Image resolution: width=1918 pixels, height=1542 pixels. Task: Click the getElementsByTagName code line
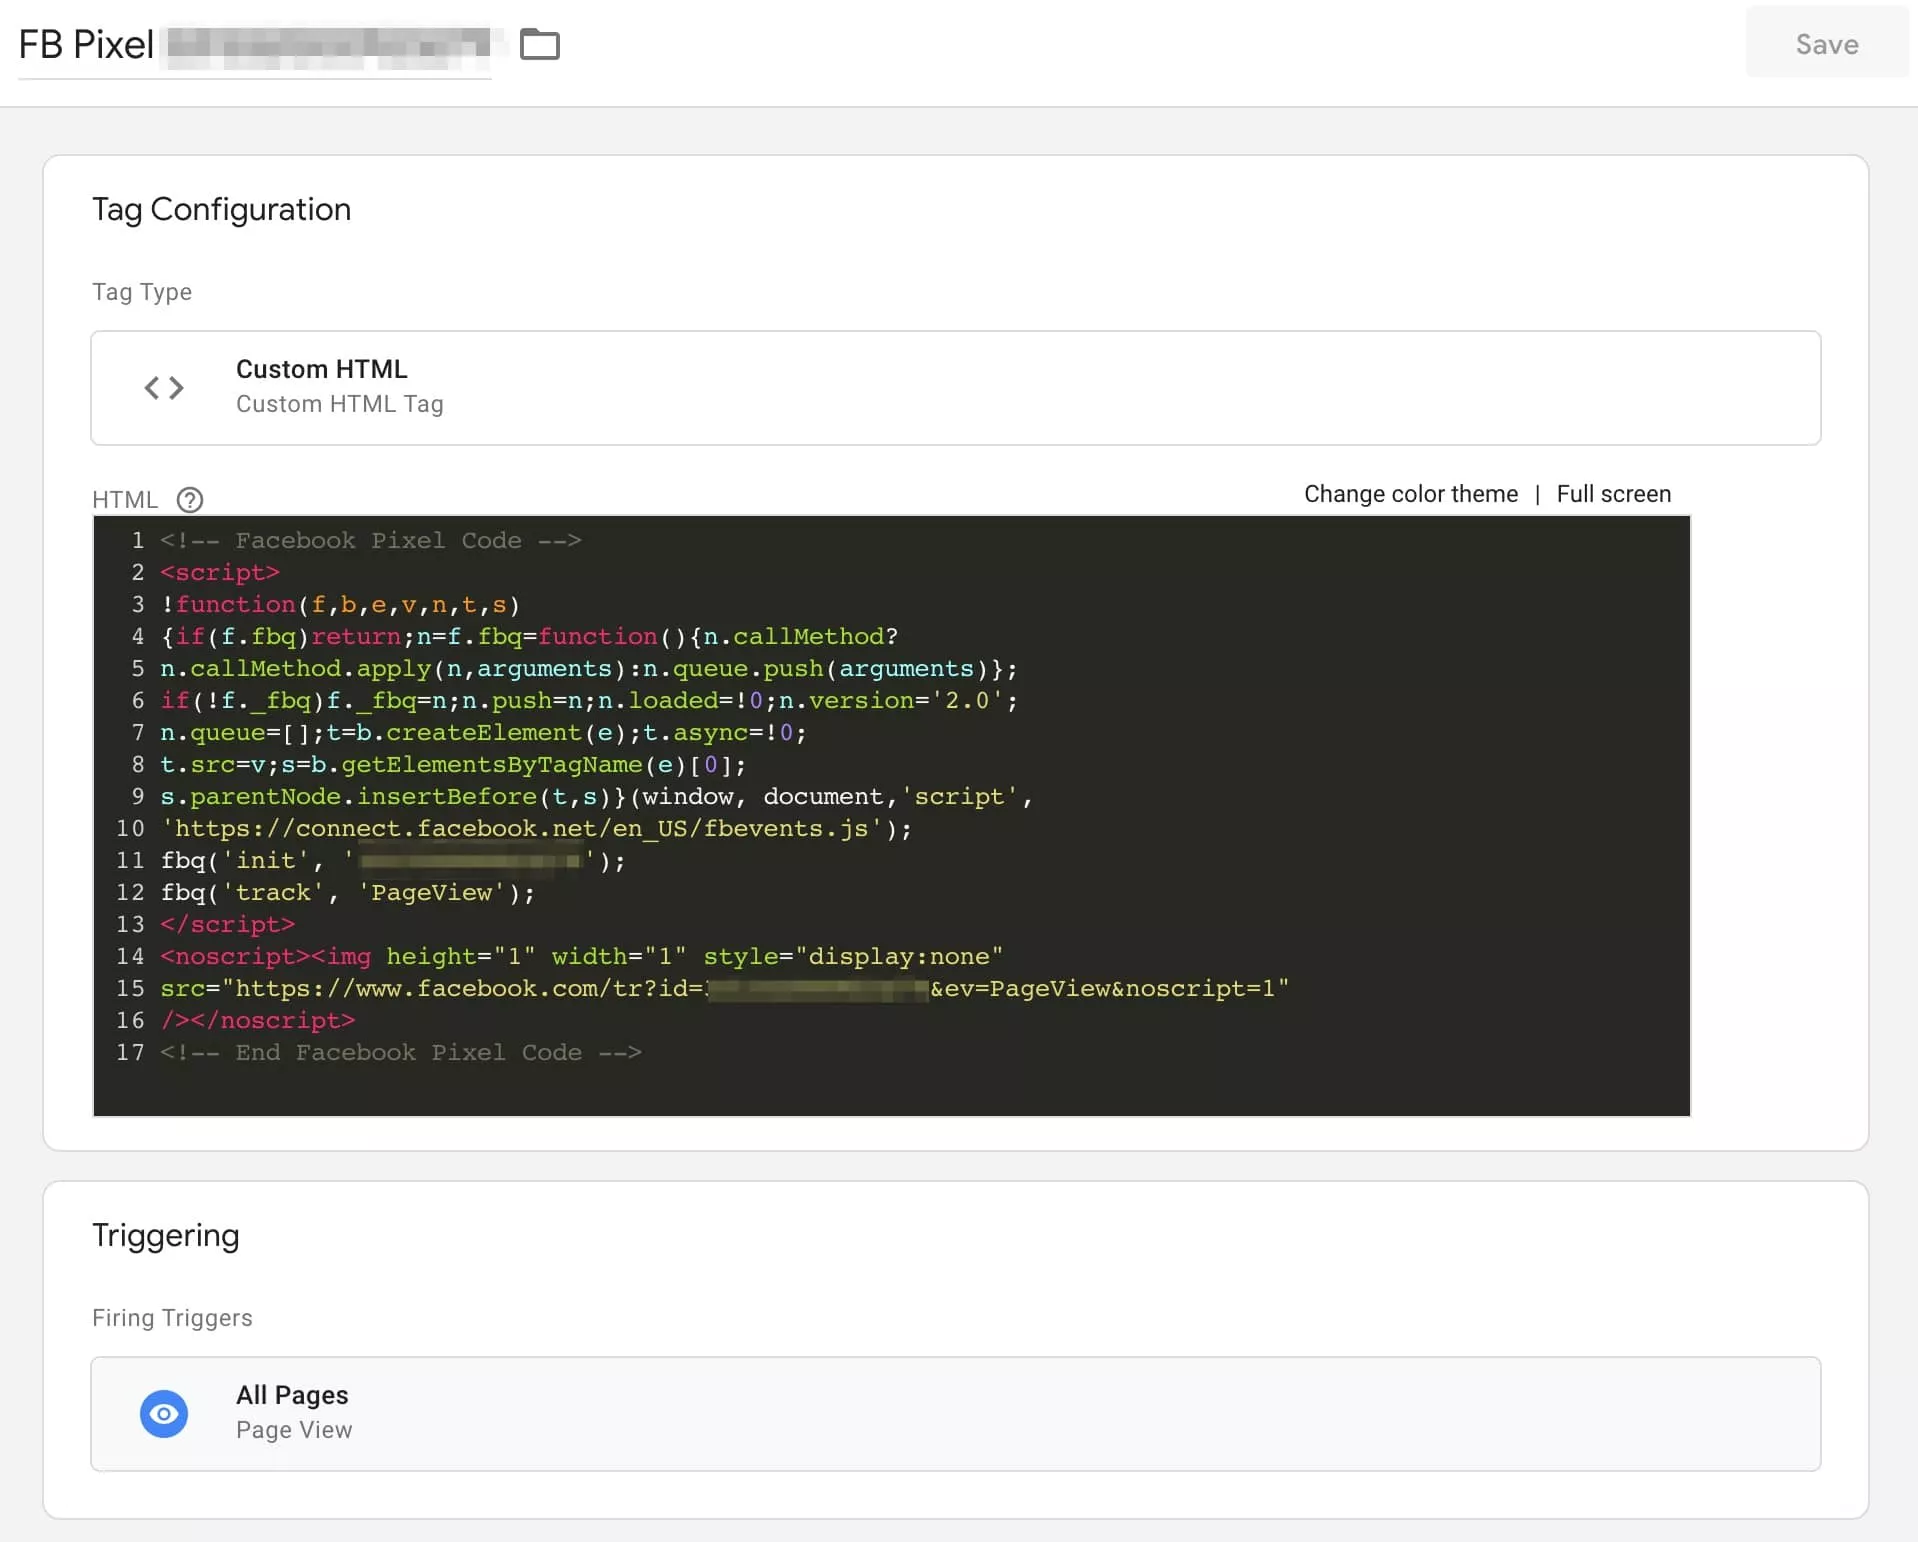453,765
